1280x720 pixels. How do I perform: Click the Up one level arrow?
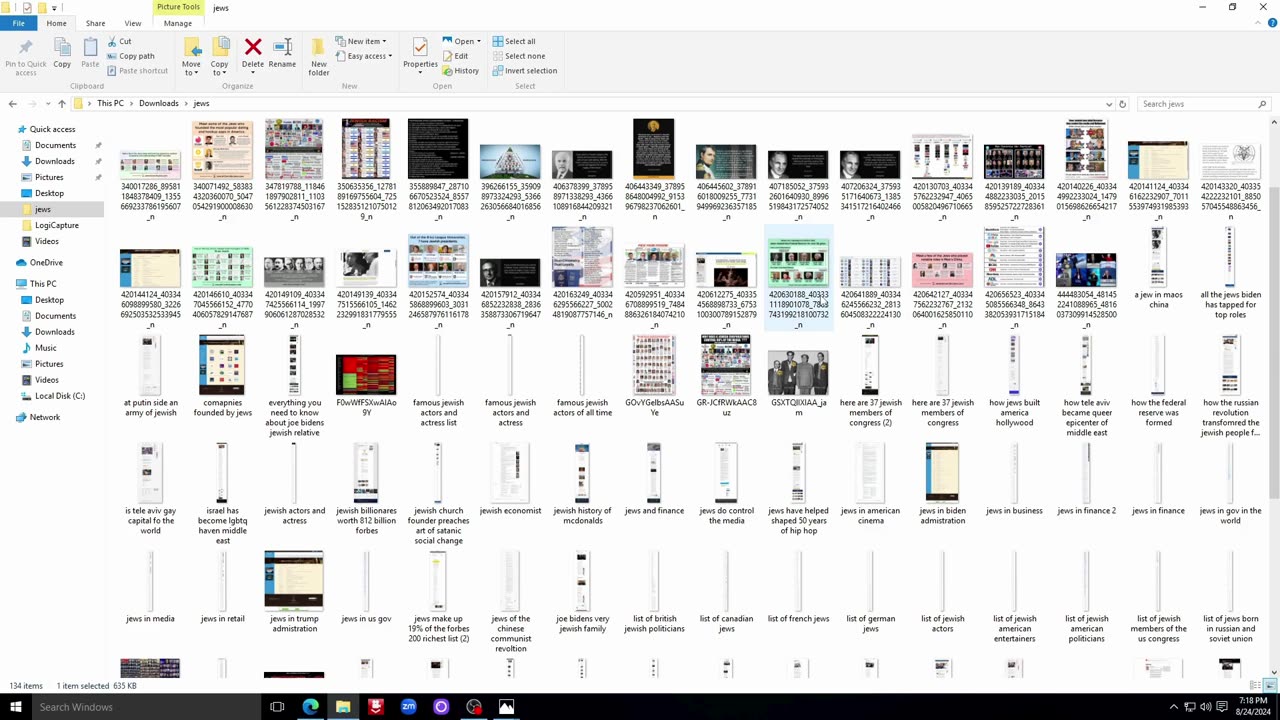61,104
